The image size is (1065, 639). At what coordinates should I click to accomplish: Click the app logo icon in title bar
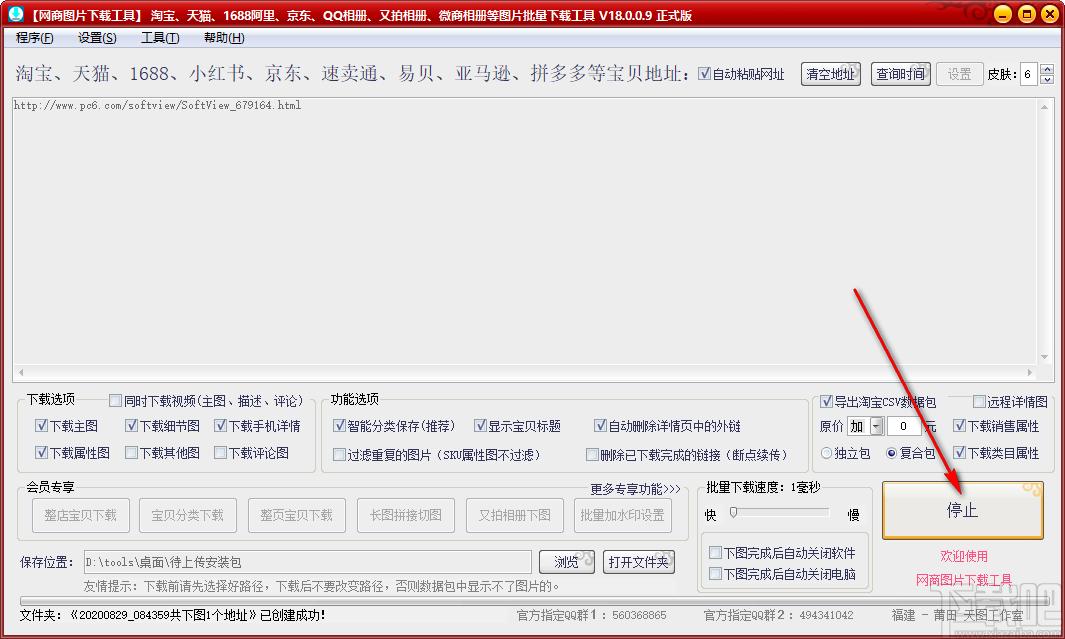[x=15, y=14]
